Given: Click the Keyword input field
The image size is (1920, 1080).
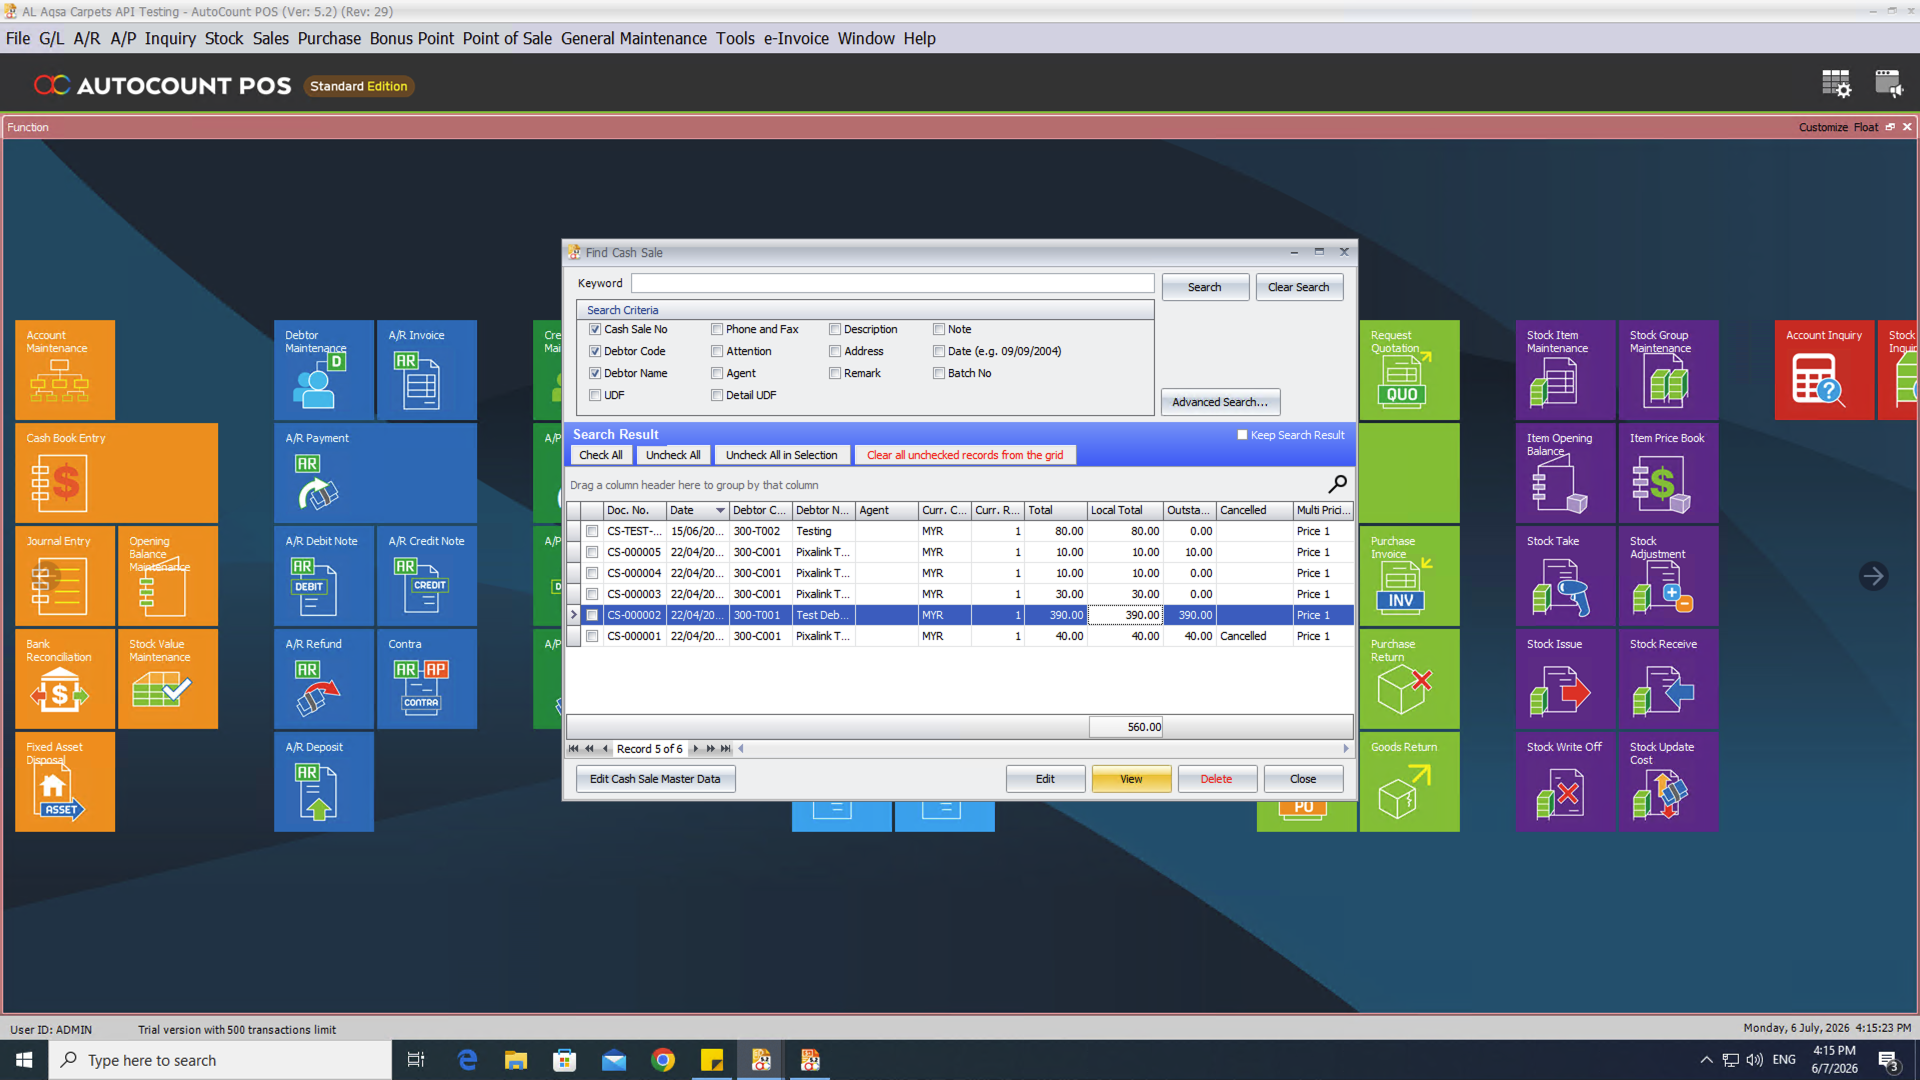Looking at the screenshot, I should pyautogui.click(x=893, y=284).
